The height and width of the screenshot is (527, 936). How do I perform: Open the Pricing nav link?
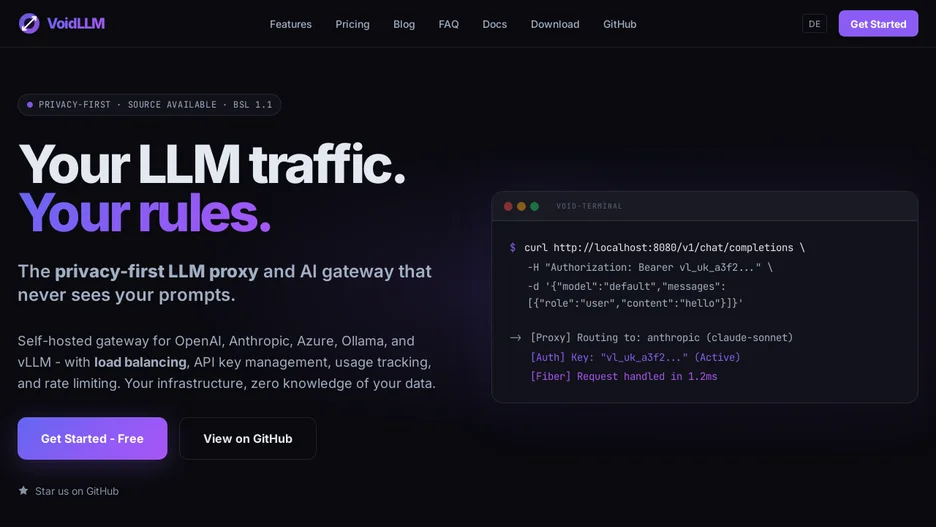[352, 24]
